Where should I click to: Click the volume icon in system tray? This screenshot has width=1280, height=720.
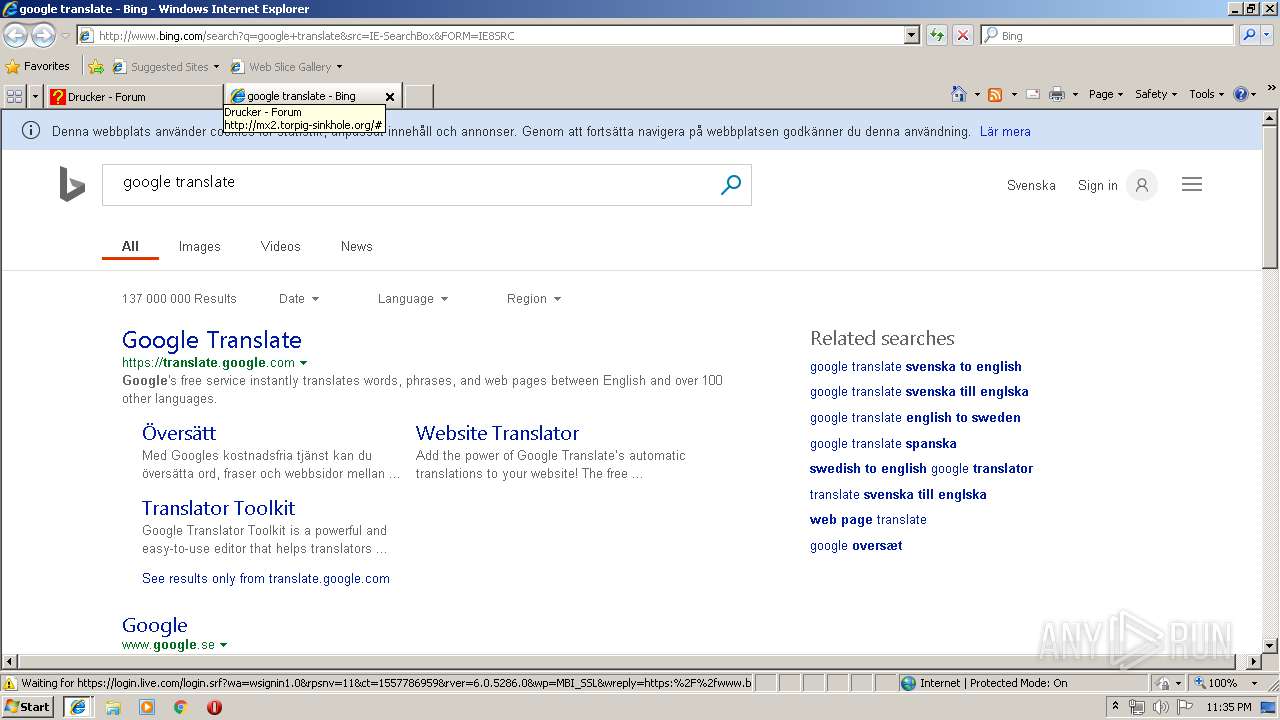[x=1160, y=707]
